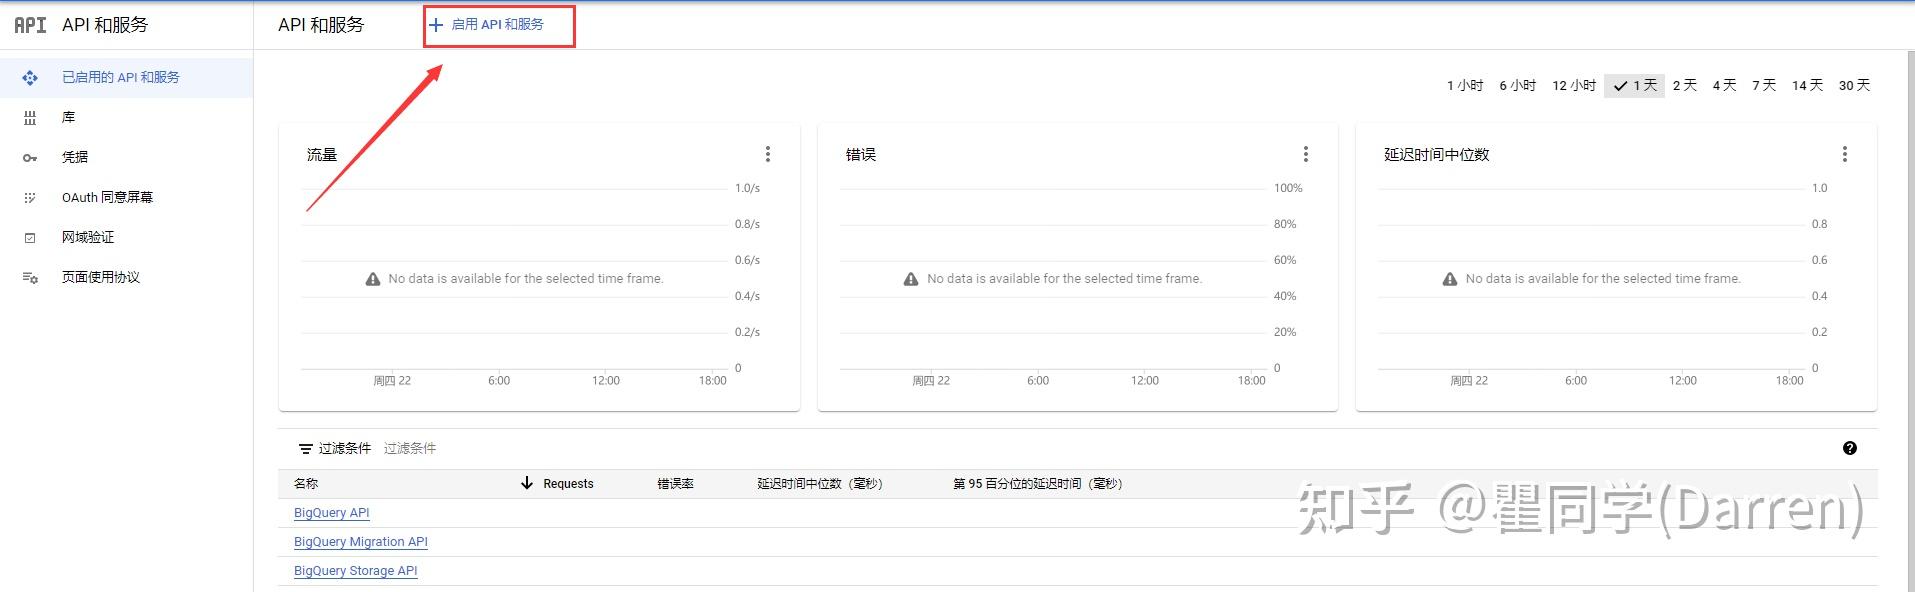Screen dimensions: 1915x592
Task: Select the 30 天 time range
Action: (1854, 86)
